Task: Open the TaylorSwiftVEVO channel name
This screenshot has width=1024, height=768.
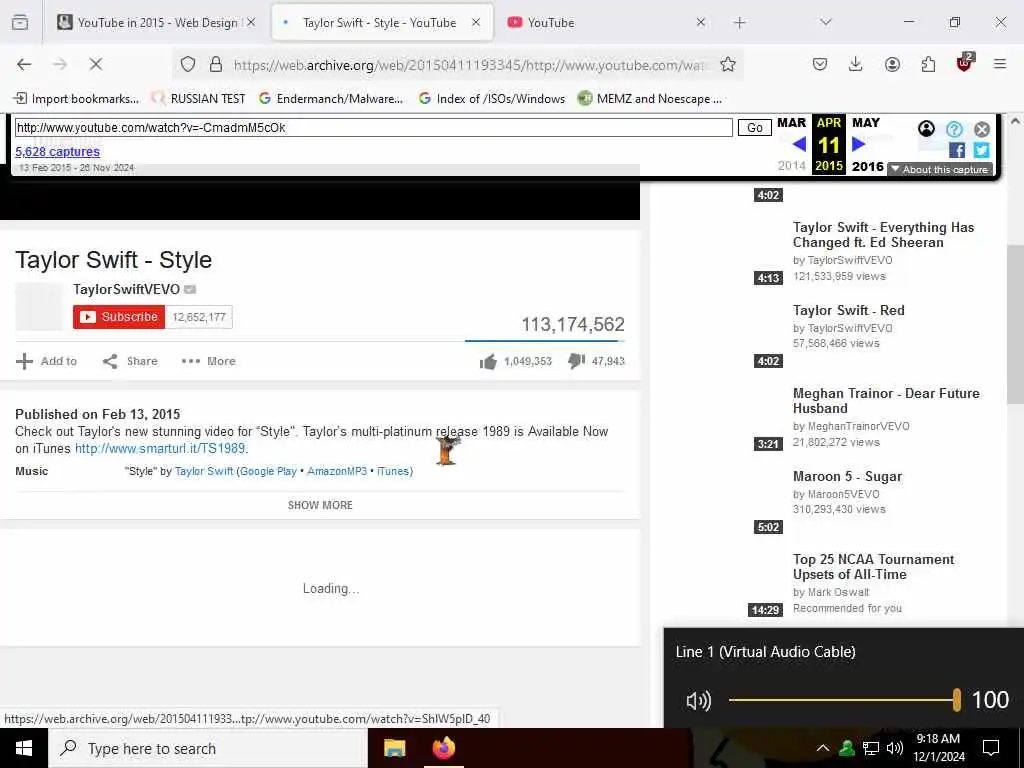Action: pyautogui.click(x=127, y=289)
